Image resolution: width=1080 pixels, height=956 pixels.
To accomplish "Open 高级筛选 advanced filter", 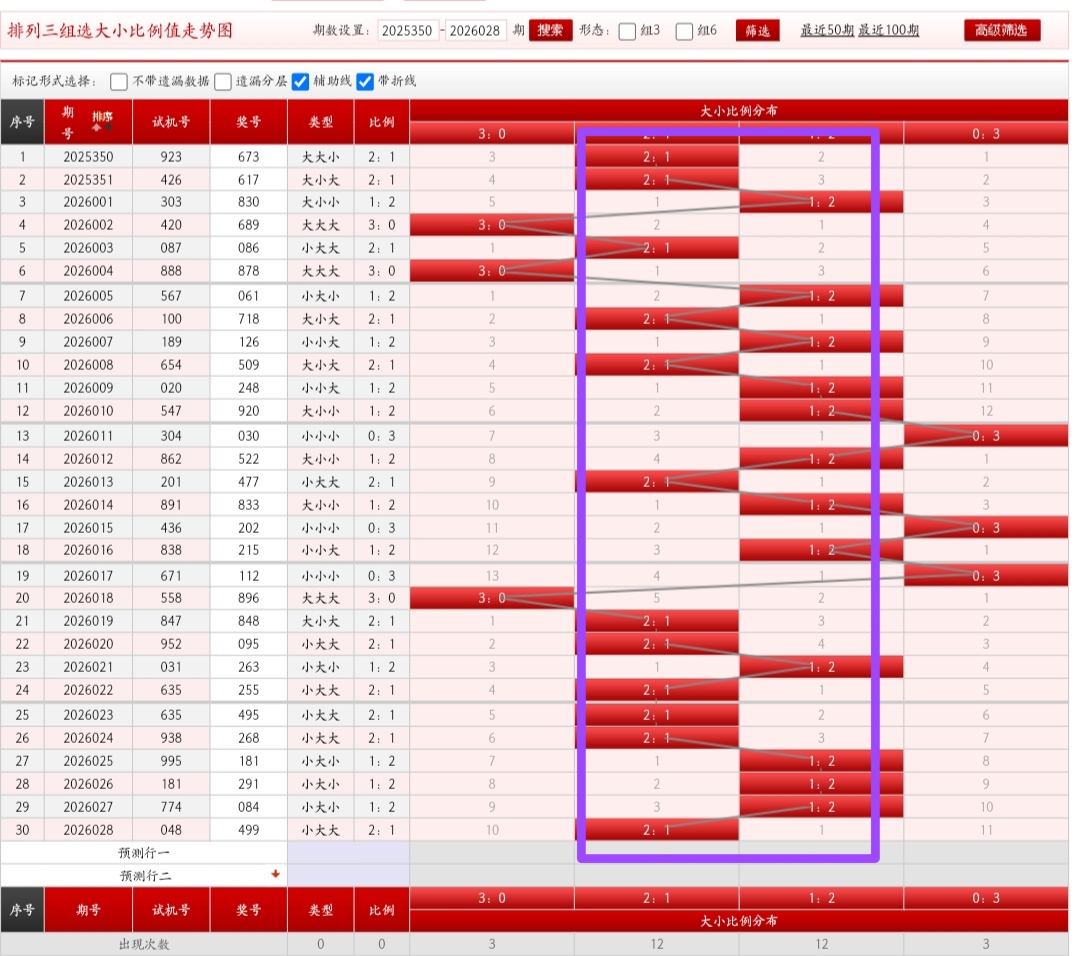I will (x=1001, y=30).
